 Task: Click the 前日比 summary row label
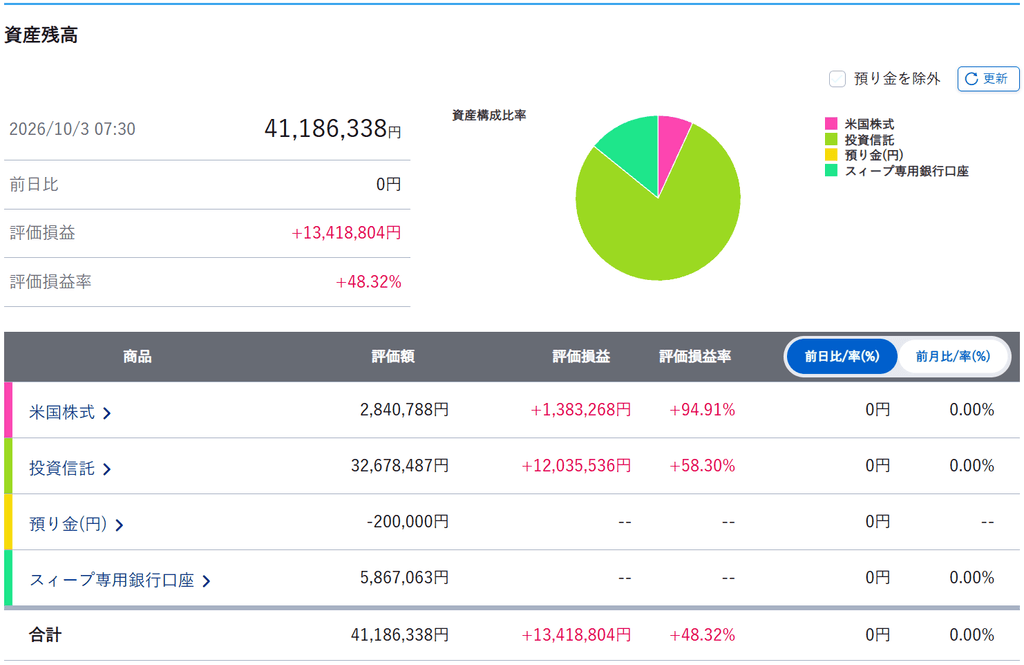point(34,185)
